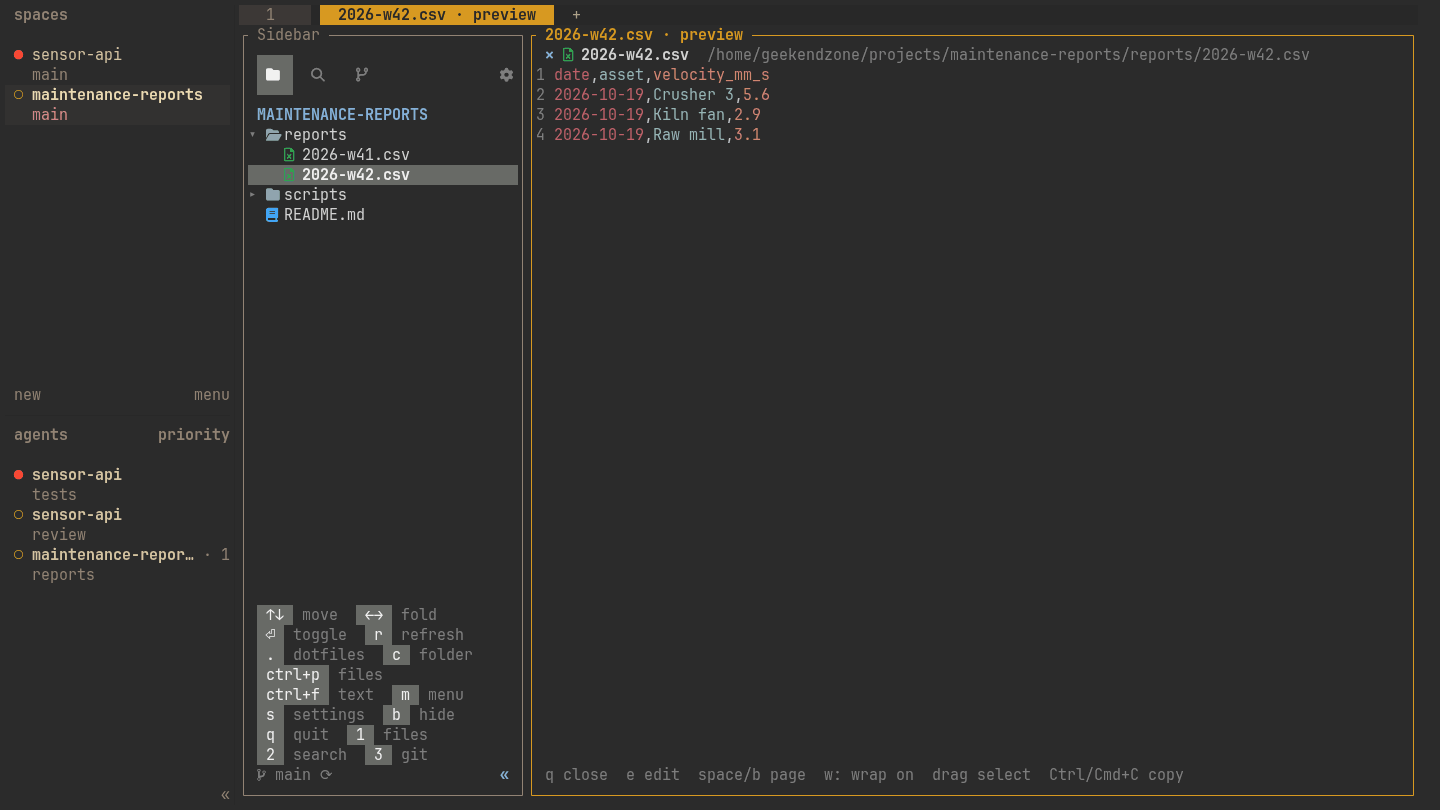
Task: Switch to tab 1
Action: tap(275, 15)
